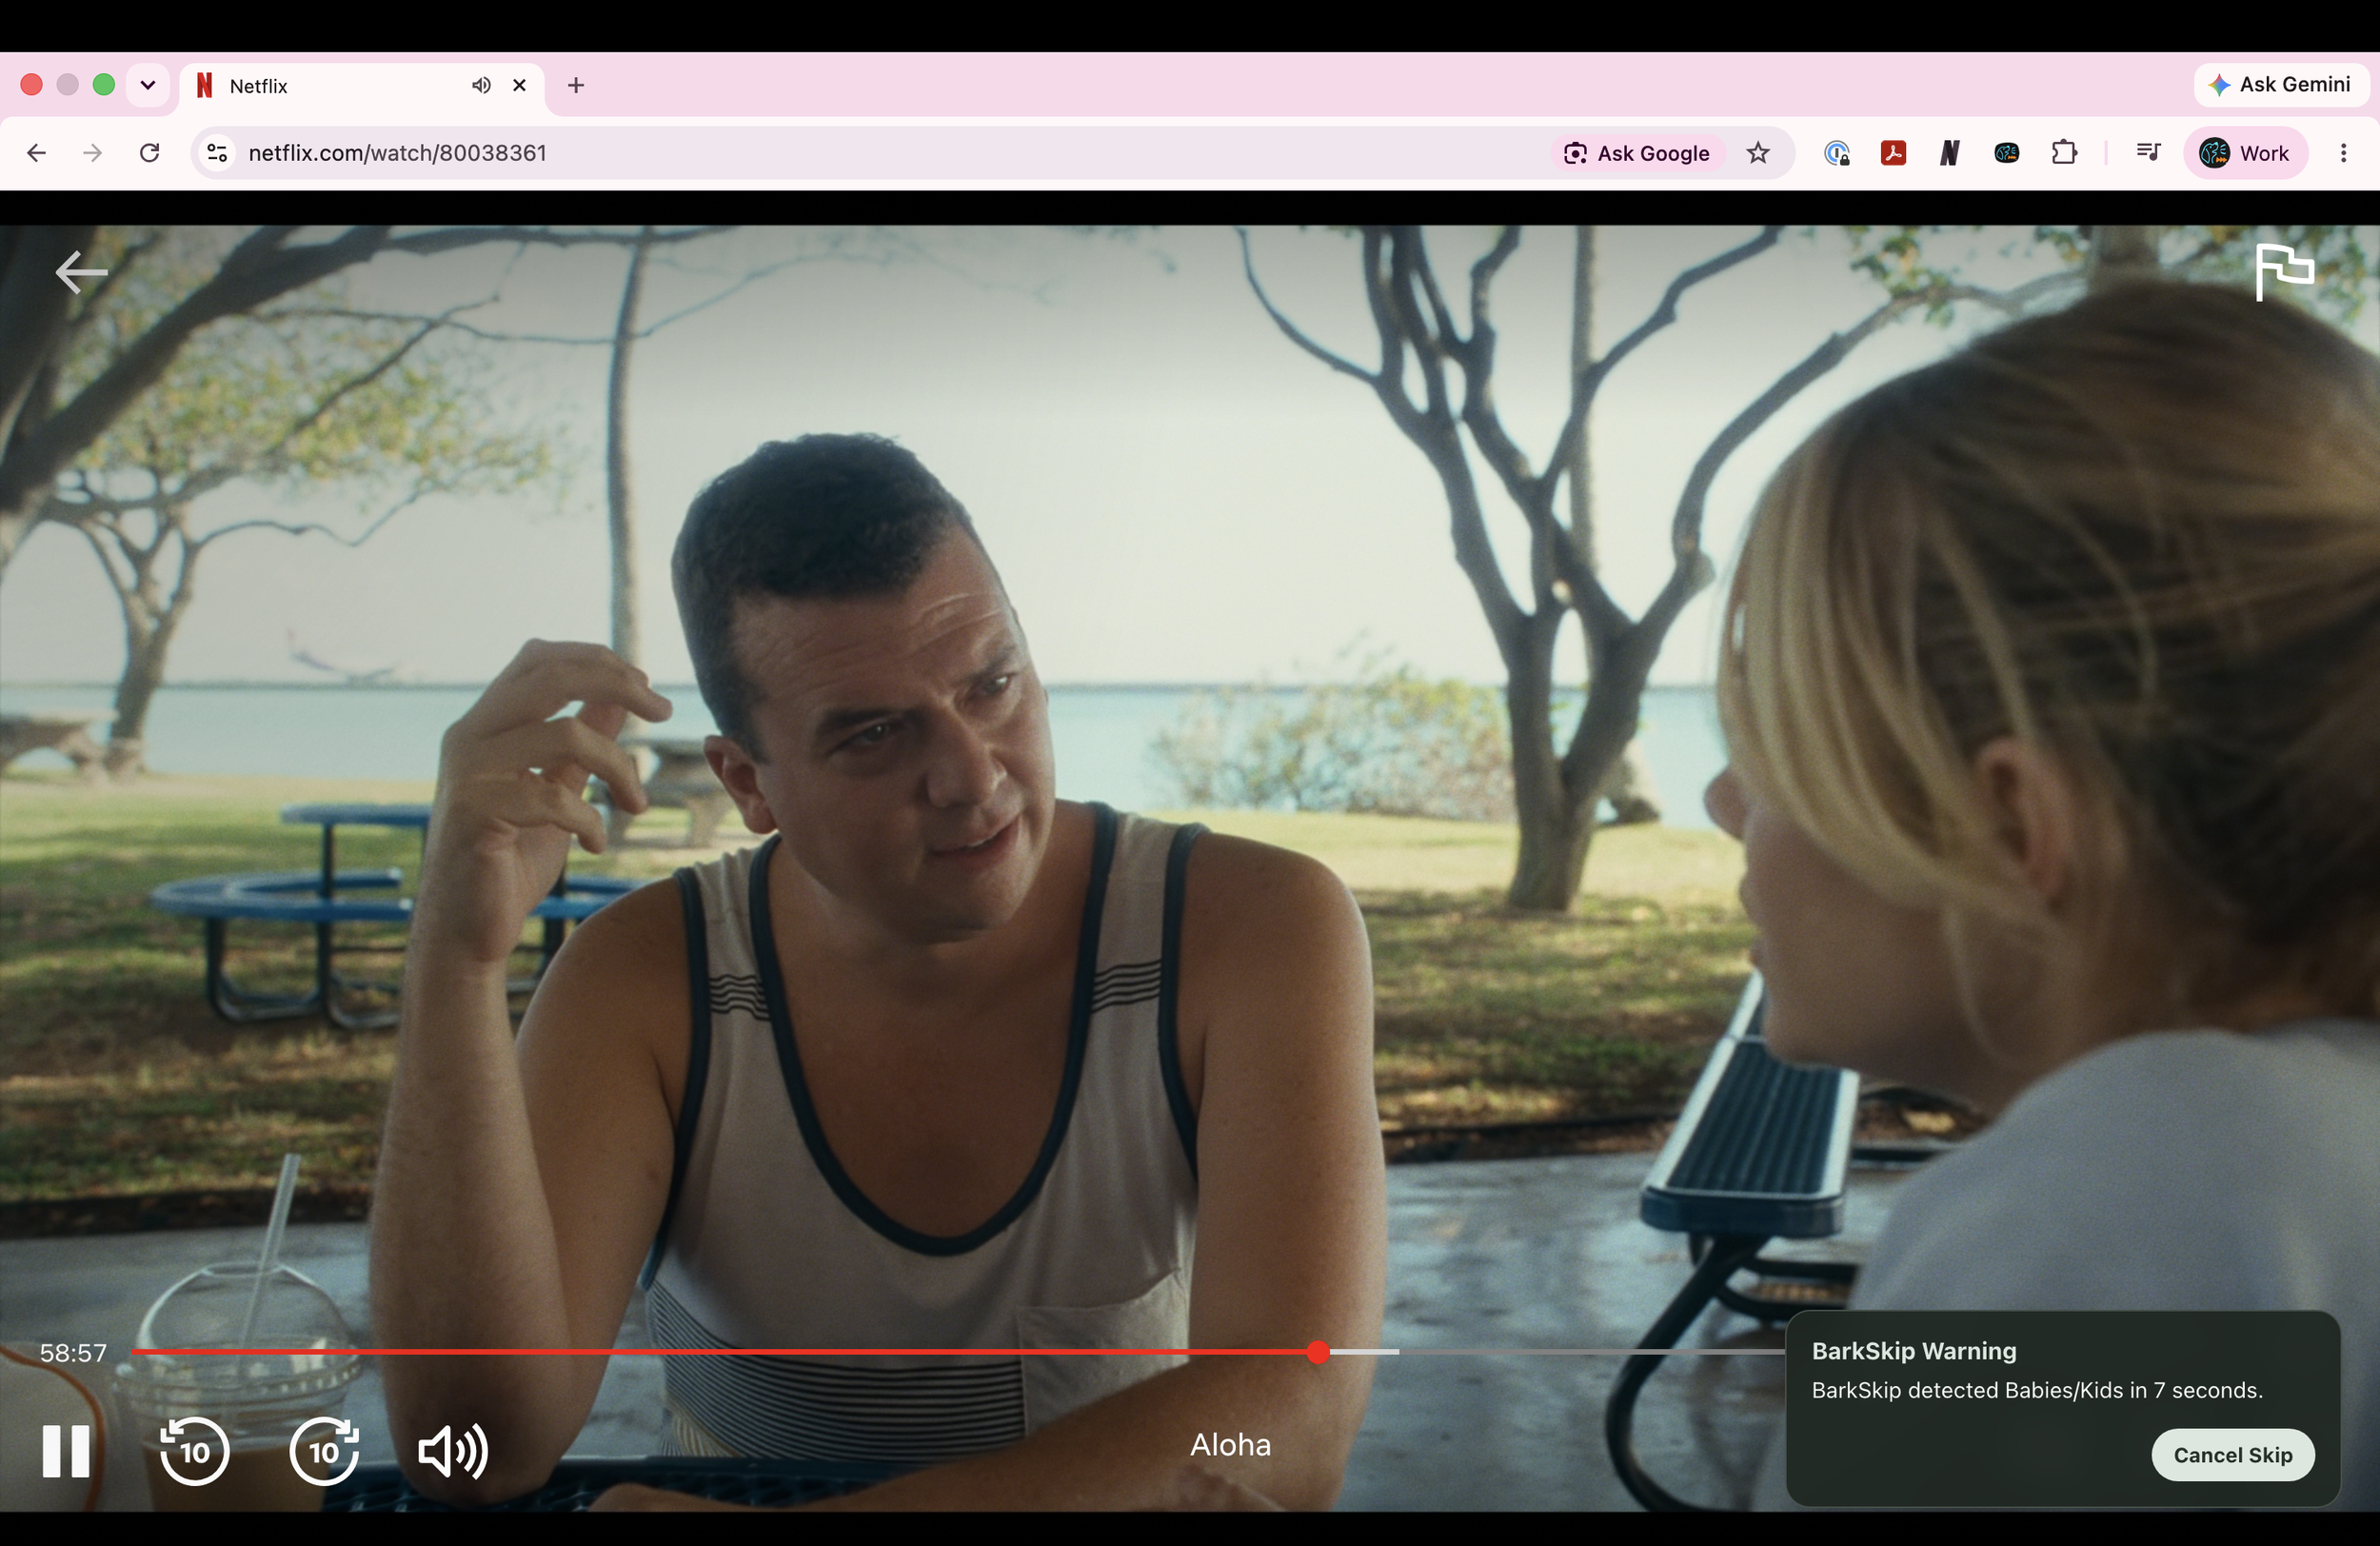Go back to the previous page

click(37, 153)
